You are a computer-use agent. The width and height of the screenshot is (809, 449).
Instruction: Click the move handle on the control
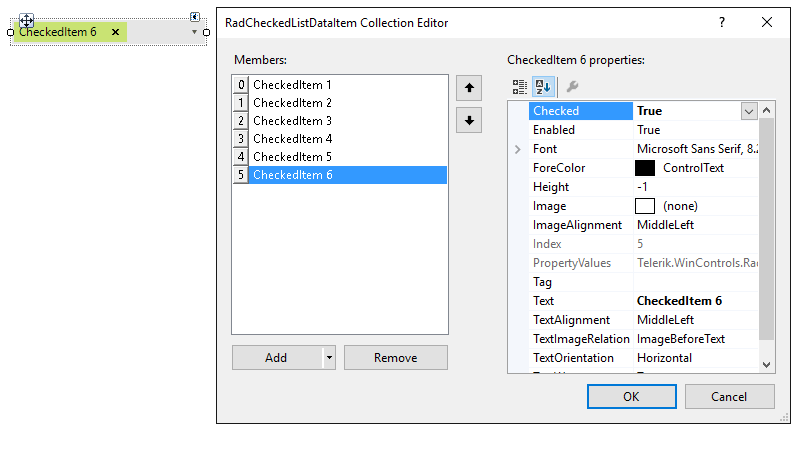pos(26,21)
